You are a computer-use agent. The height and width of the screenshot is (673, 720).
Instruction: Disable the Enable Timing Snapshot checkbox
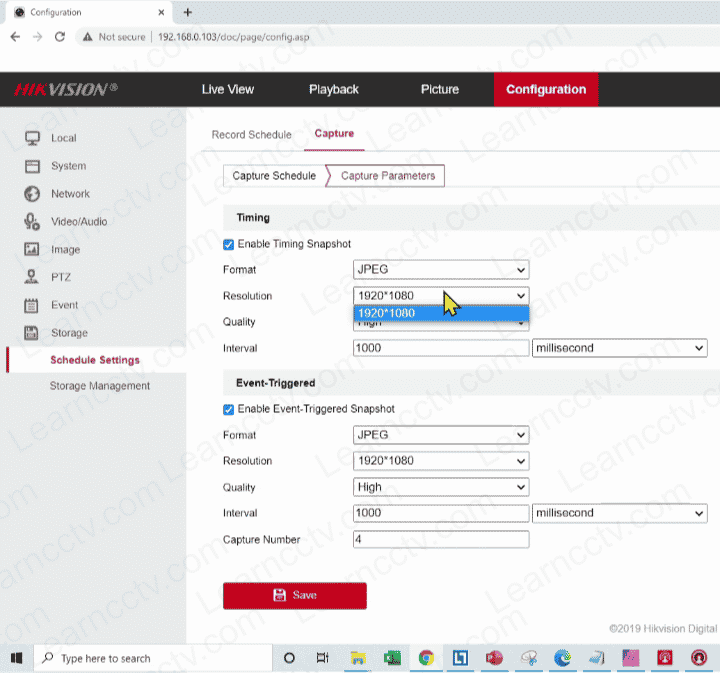229,244
